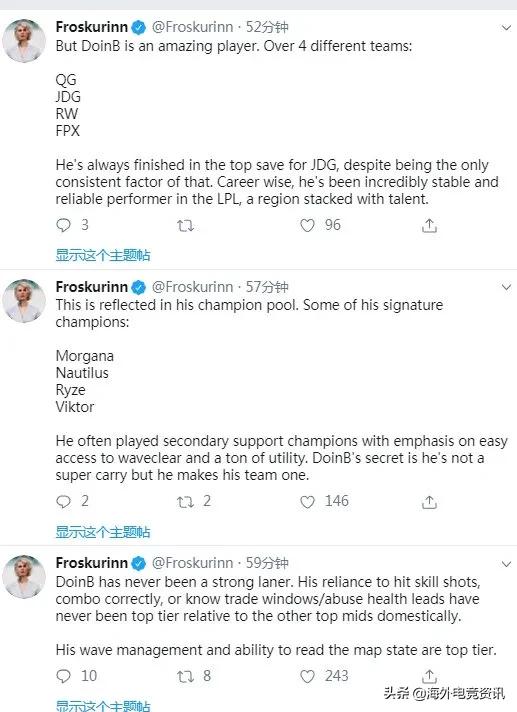Retweet the wave management tweet with 8 retweets
This screenshot has width=517, height=712.
pyautogui.click(x=185, y=677)
